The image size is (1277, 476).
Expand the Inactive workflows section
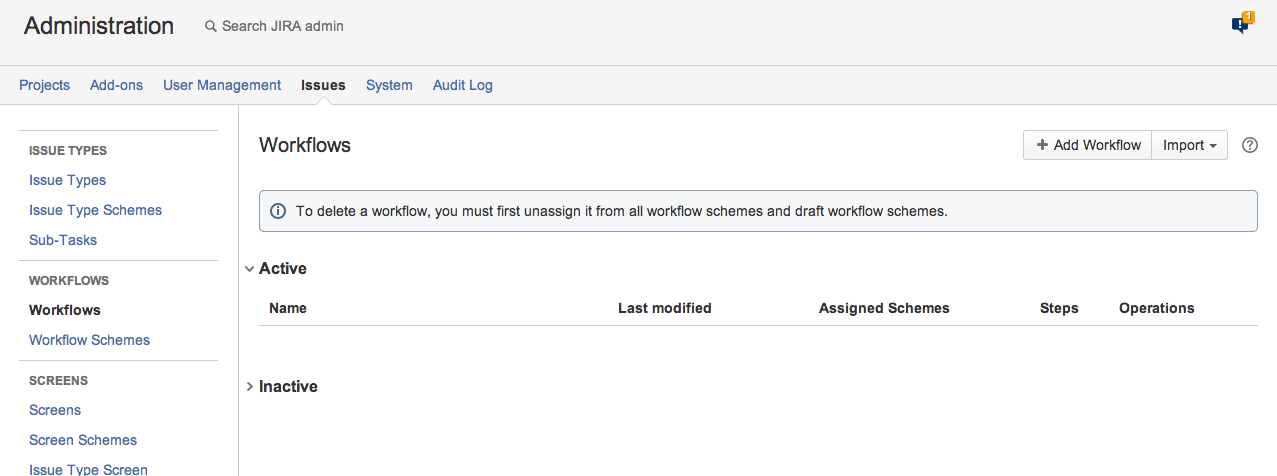coord(249,386)
